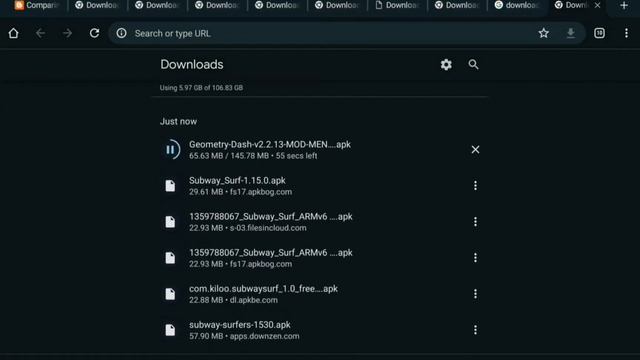
Task: Open the browser three-dot menu
Action: coord(626,33)
